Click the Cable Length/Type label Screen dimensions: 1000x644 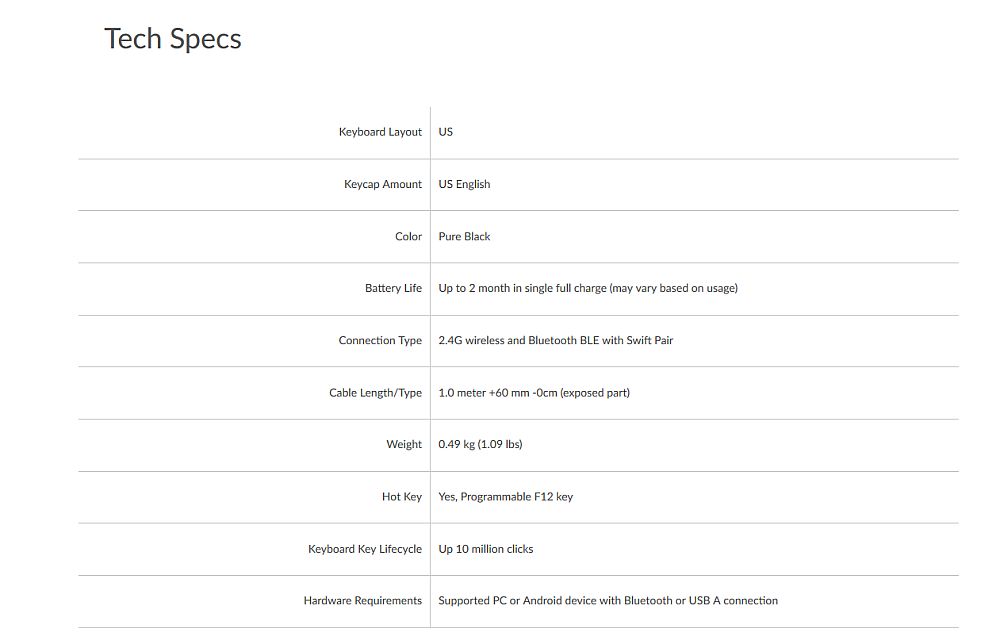point(375,393)
